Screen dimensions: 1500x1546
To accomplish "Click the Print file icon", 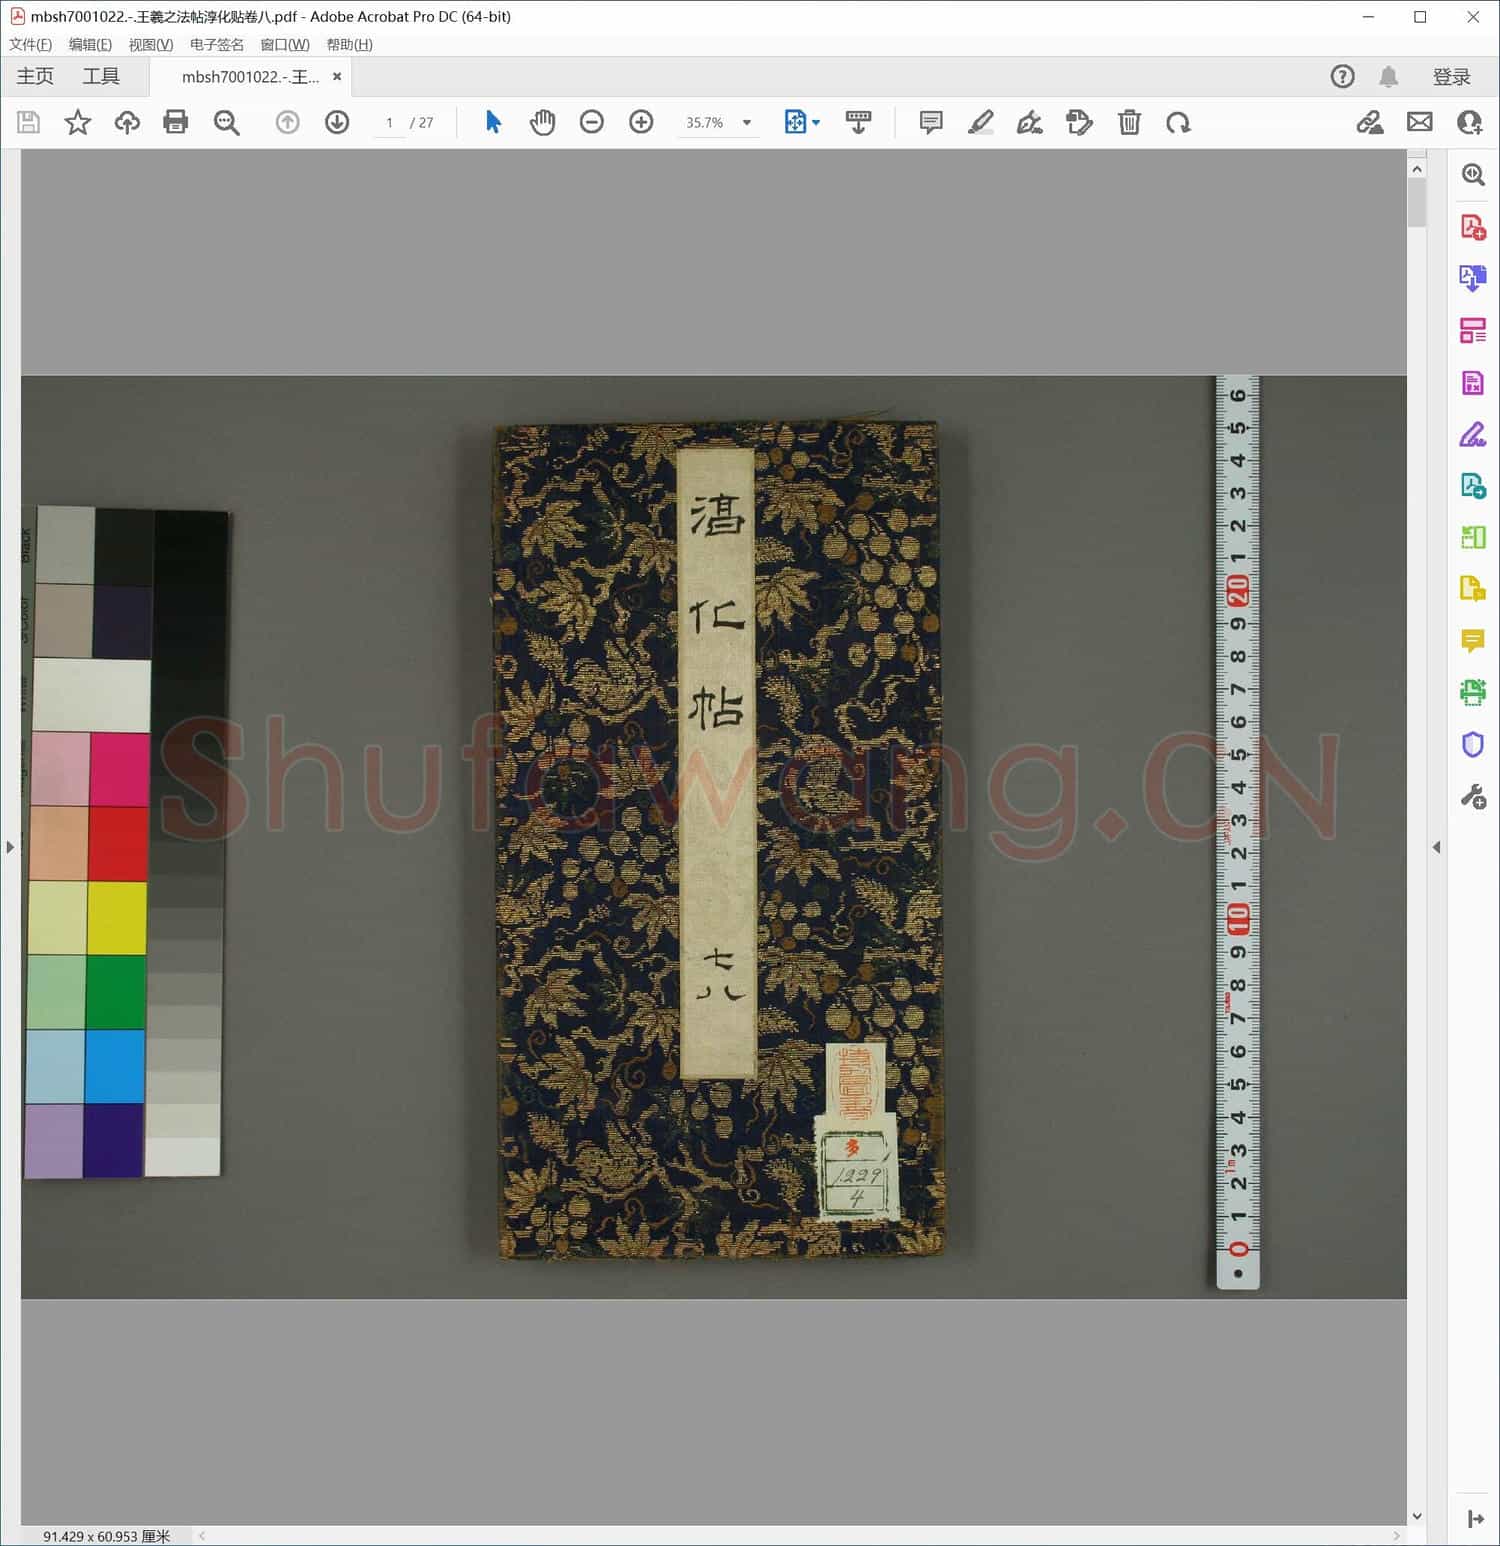I will [x=176, y=122].
